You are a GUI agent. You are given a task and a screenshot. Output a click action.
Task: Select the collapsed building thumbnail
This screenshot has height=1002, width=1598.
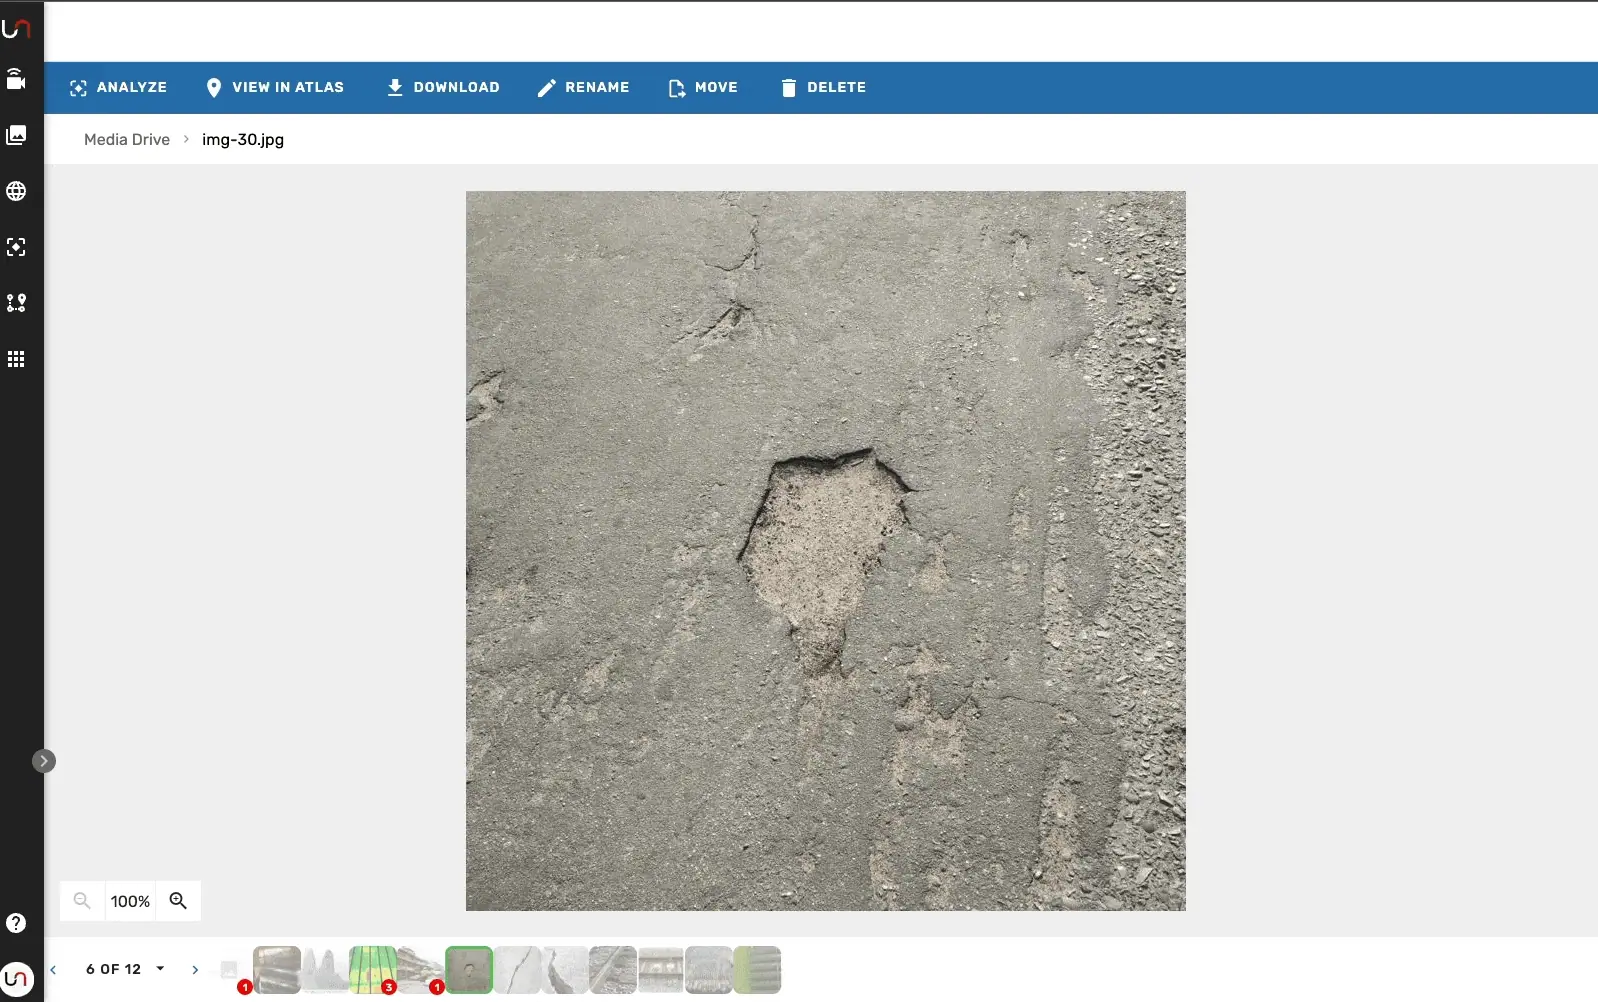tap(421, 970)
